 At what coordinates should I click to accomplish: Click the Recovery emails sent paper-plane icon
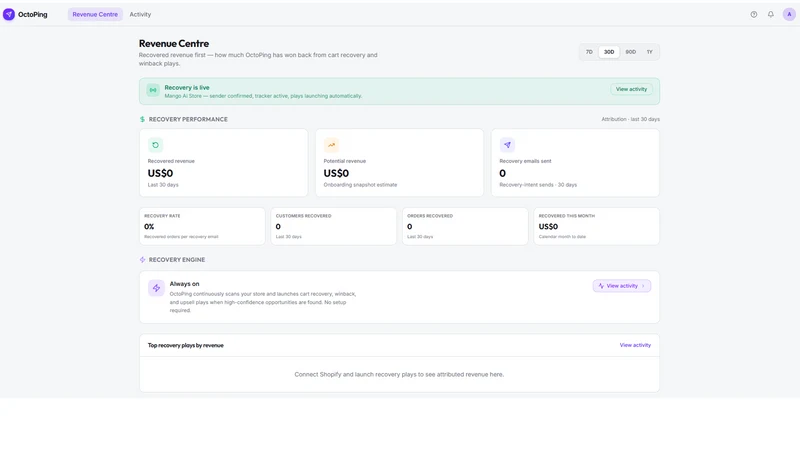tap(507, 145)
